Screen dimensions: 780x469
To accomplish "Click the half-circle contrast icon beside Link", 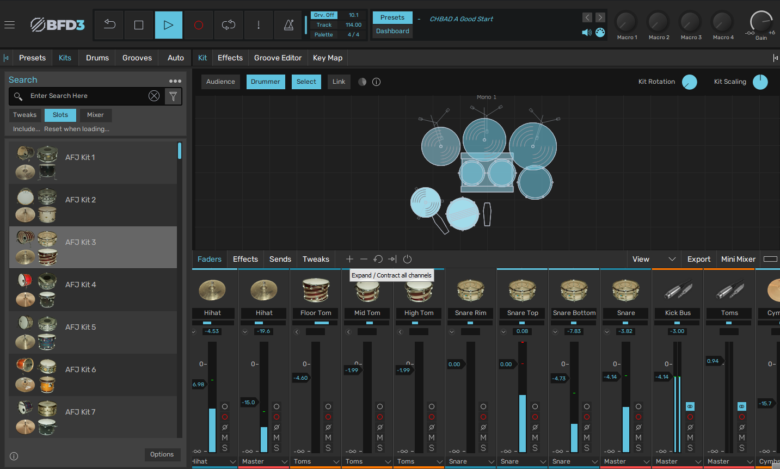I will click(362, 82).
